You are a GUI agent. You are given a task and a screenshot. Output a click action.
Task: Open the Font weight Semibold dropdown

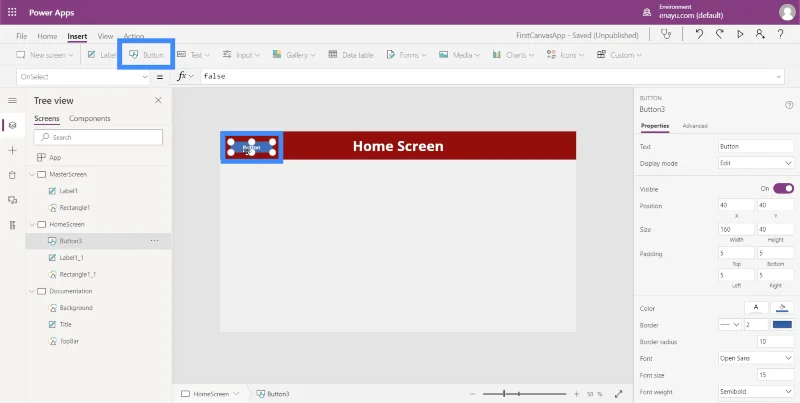756,392
